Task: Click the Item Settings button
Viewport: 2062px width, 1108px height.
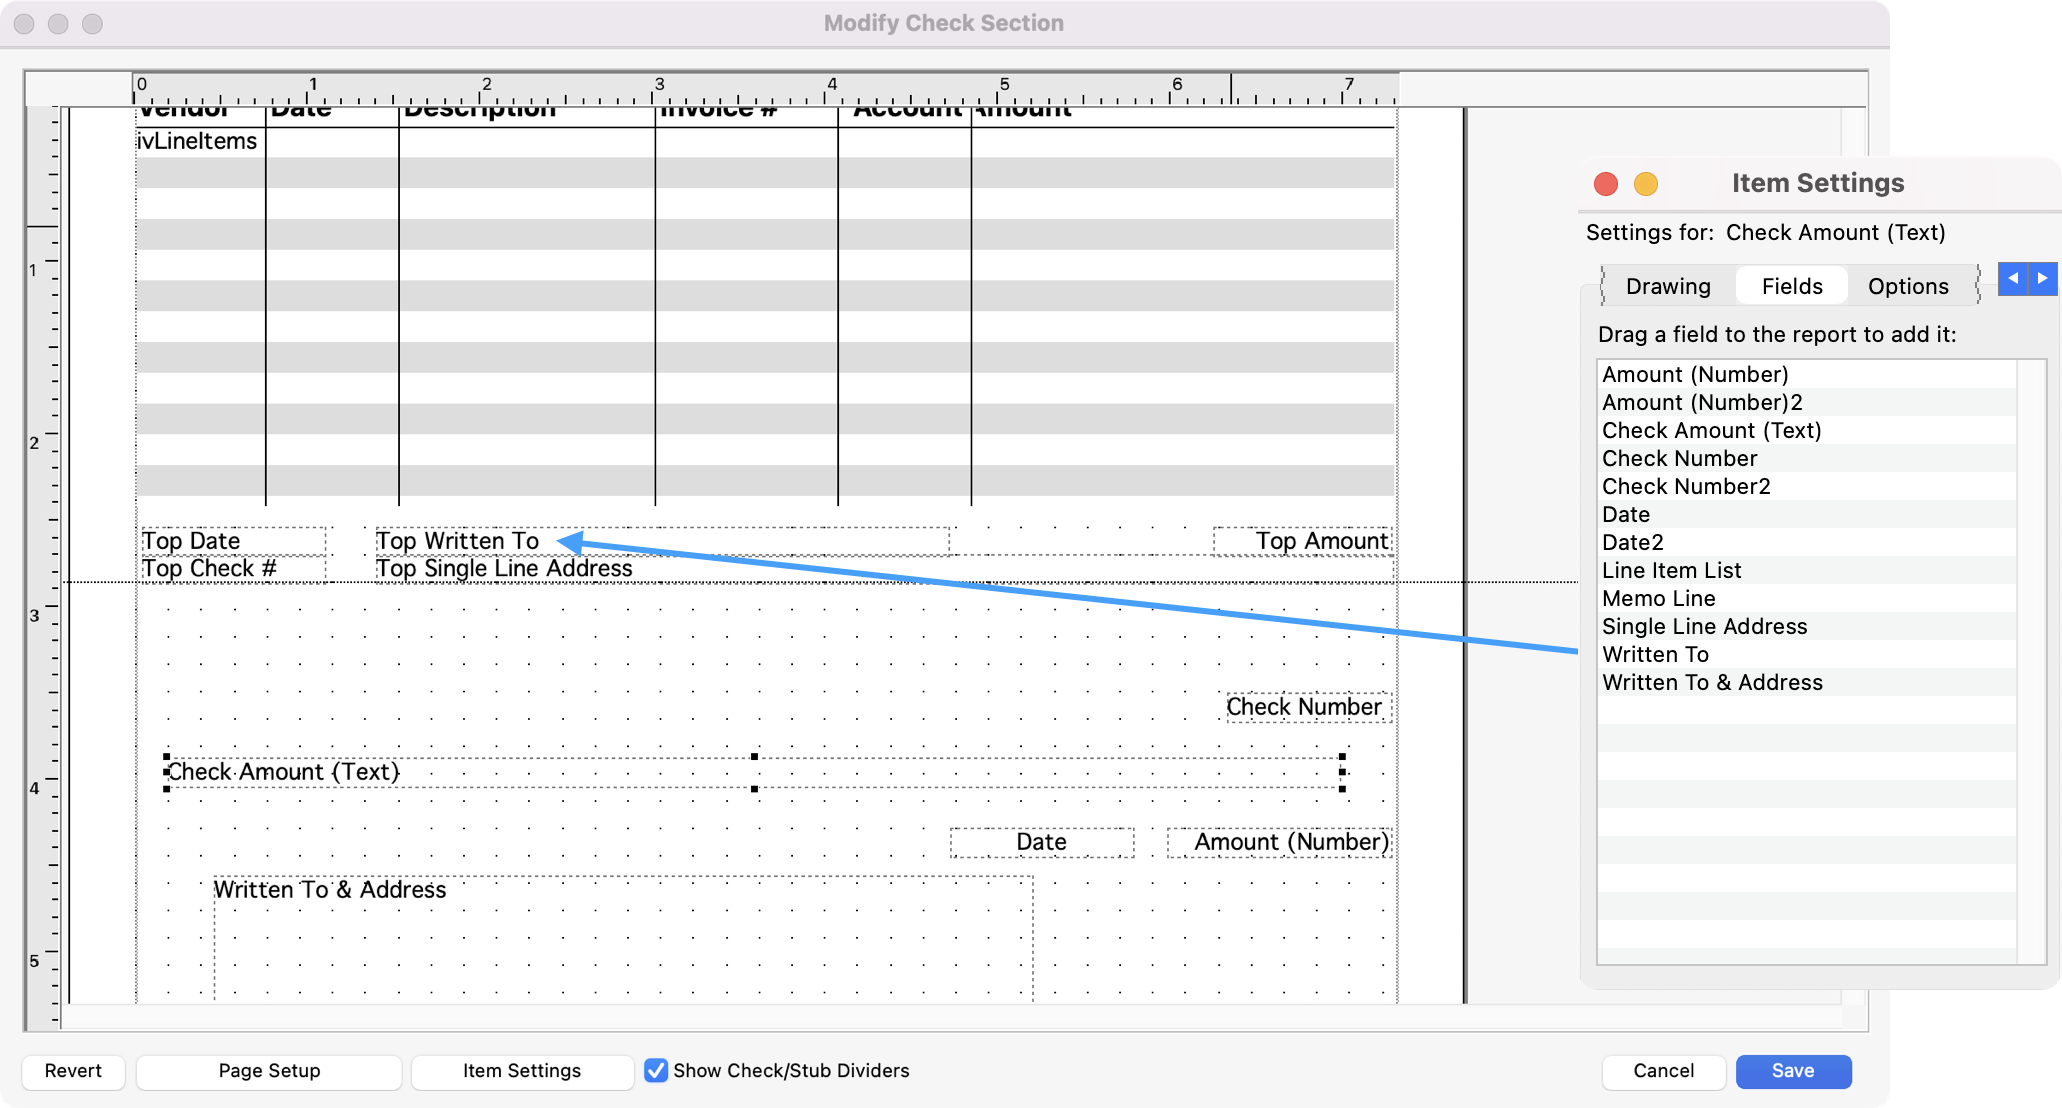Action: pos(521,1070)
